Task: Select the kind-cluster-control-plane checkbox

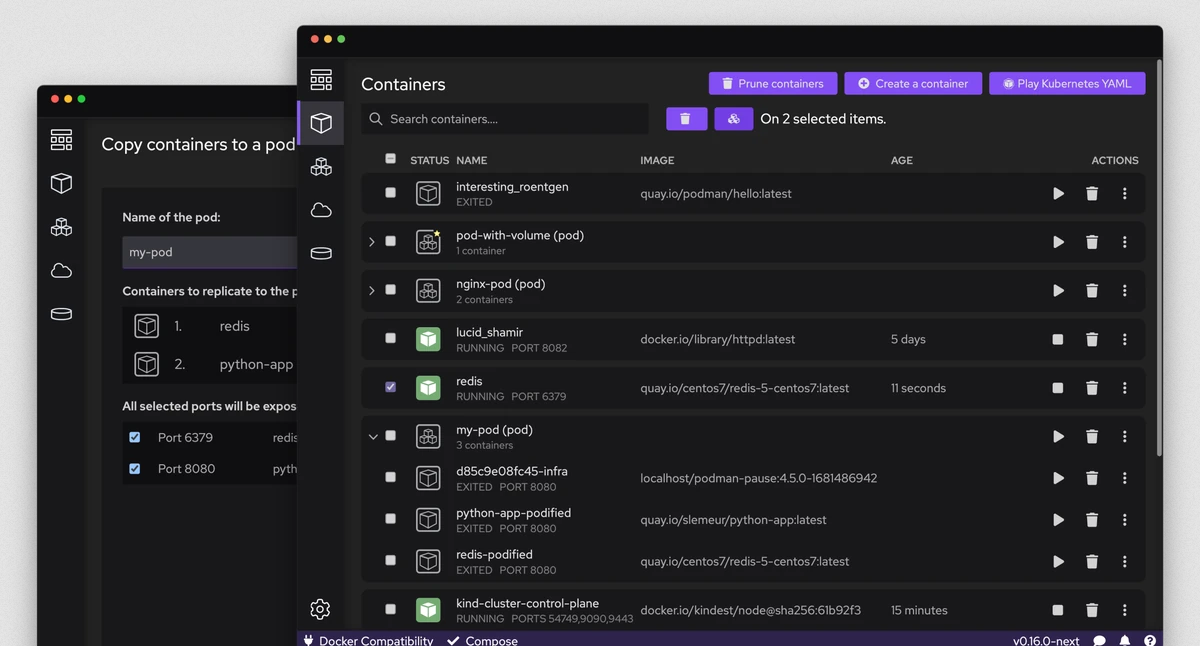Action: pyautogui.click(x=390, y=609)
